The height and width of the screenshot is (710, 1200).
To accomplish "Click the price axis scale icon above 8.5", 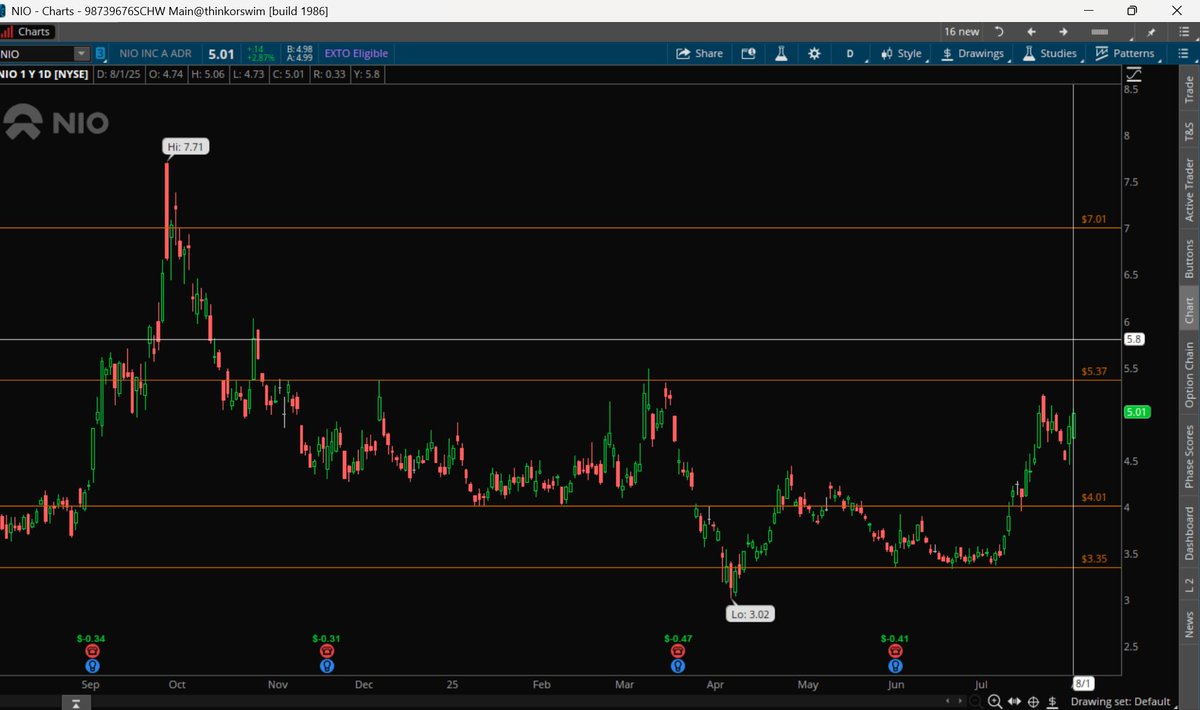I will pyautogui.click(x=1133, y=74).
